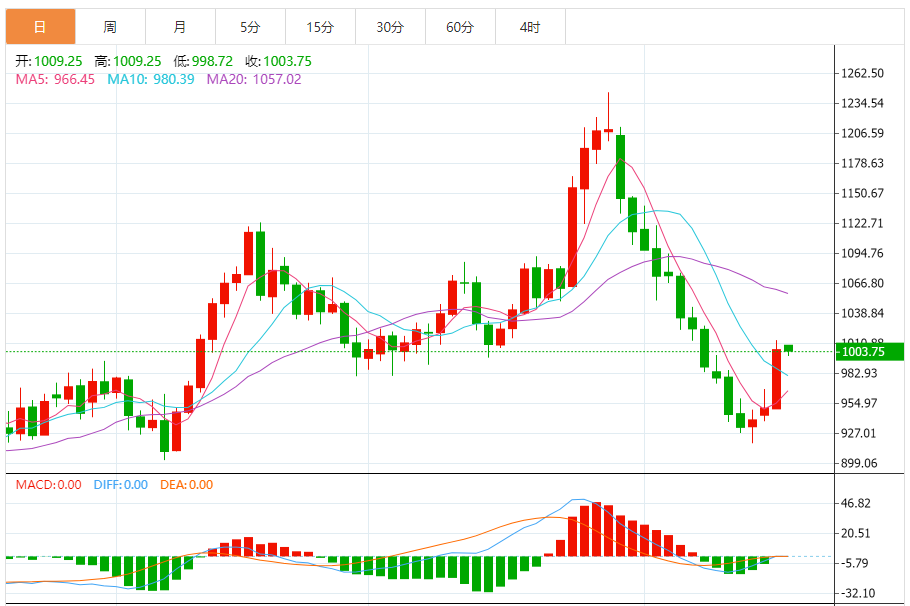This screenshot has width=910, height=606.
Task: Click the 1262.50 price axis label
Action: [x=862, y=73]
